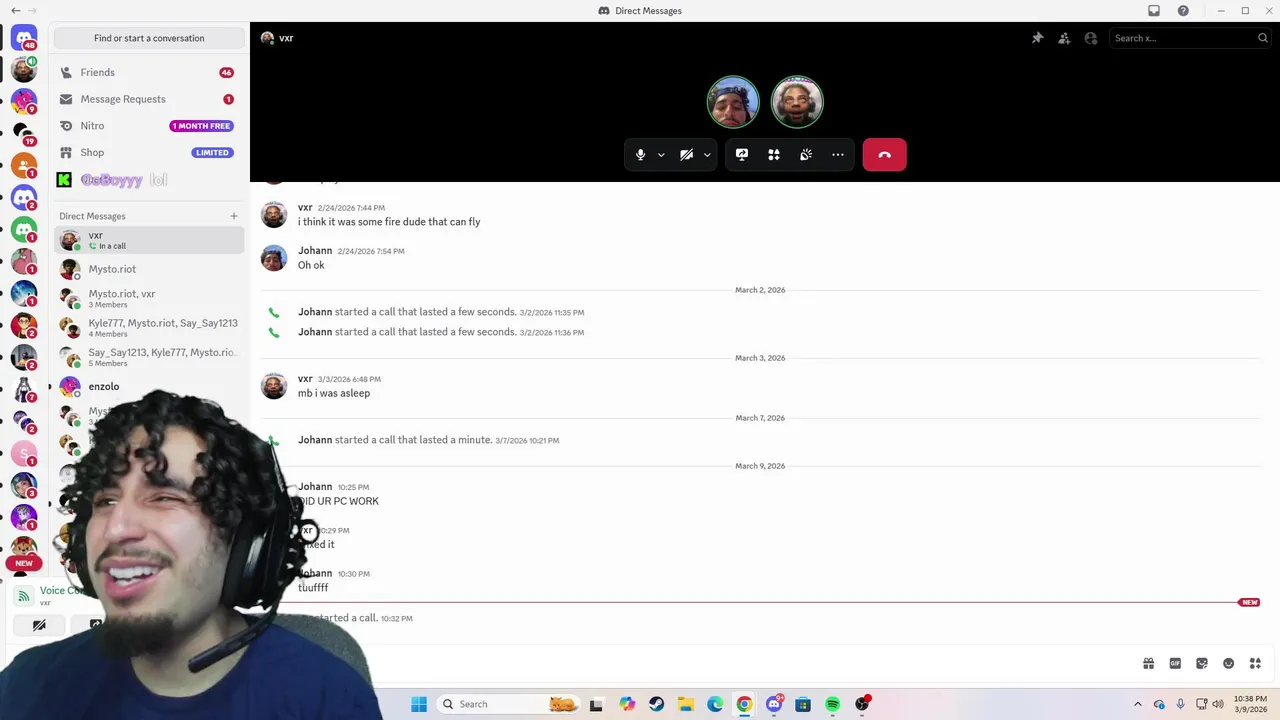Image resolution: width=1280 pixels, height=720 pixels.
Task: Open apps launcher in message bar
Action: coord(1255,663)
